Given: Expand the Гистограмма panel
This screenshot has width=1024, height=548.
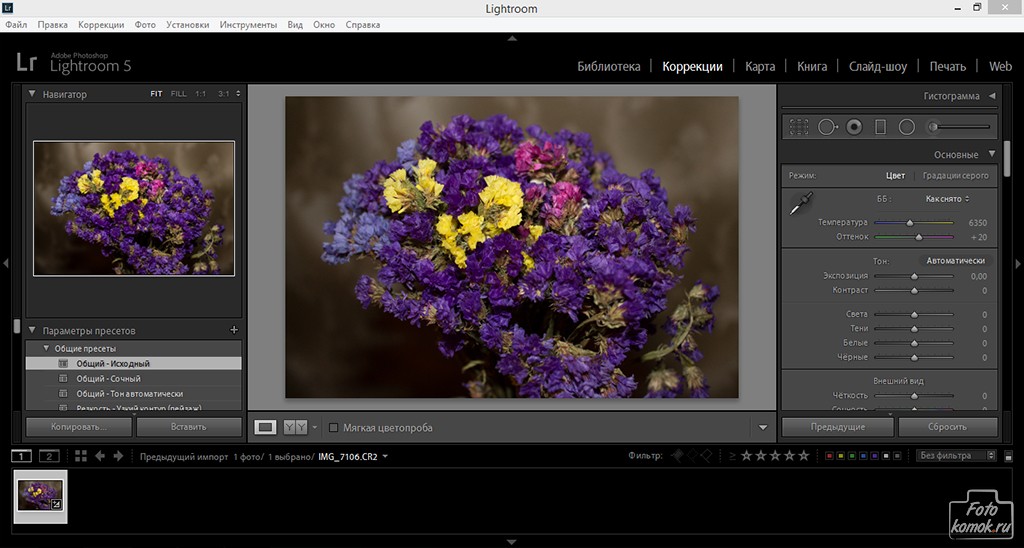Looking at the screenshot, I should point(992,95).
